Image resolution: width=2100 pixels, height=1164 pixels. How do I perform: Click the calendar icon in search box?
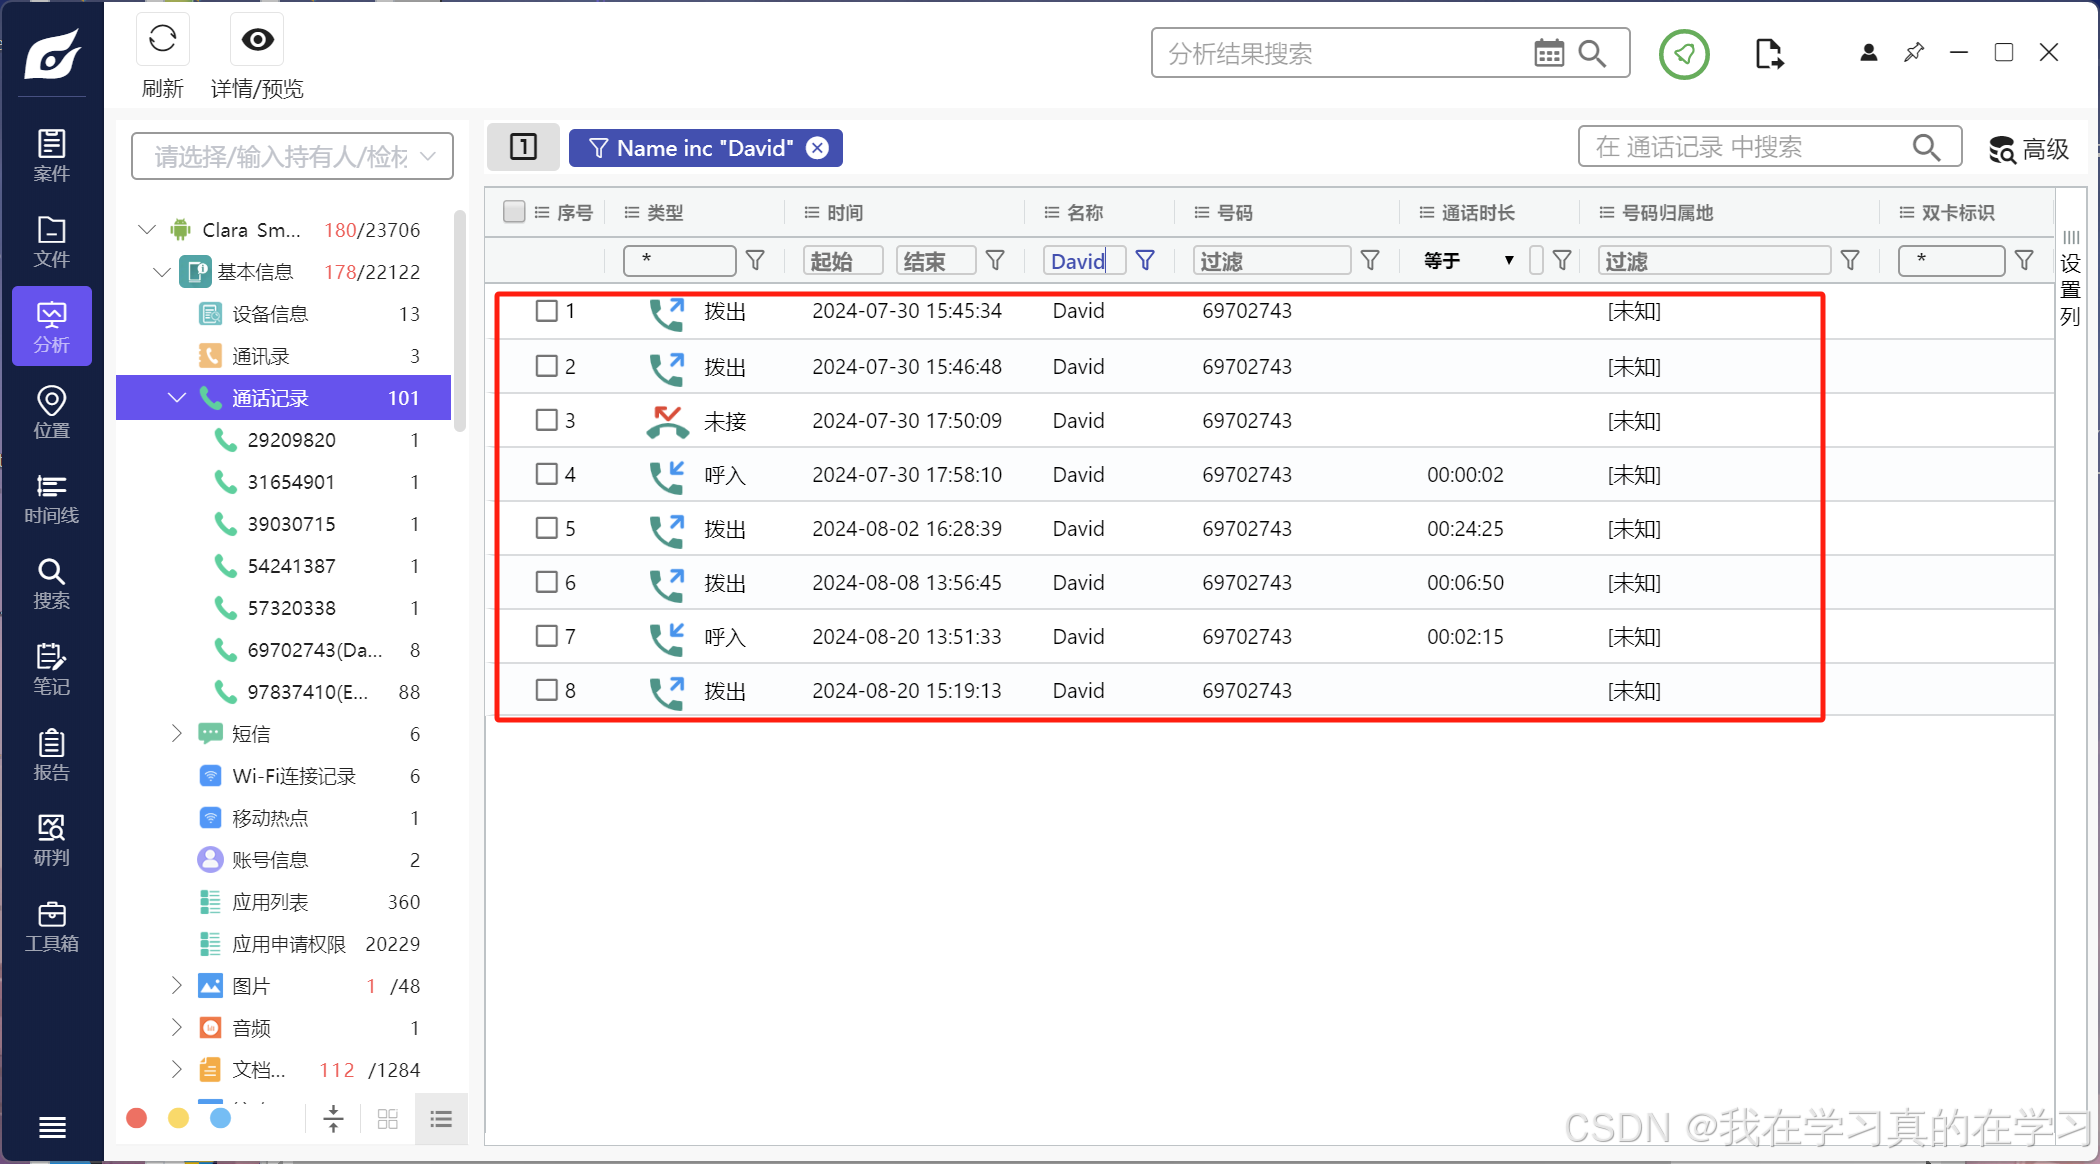[x=1548, y=54]
